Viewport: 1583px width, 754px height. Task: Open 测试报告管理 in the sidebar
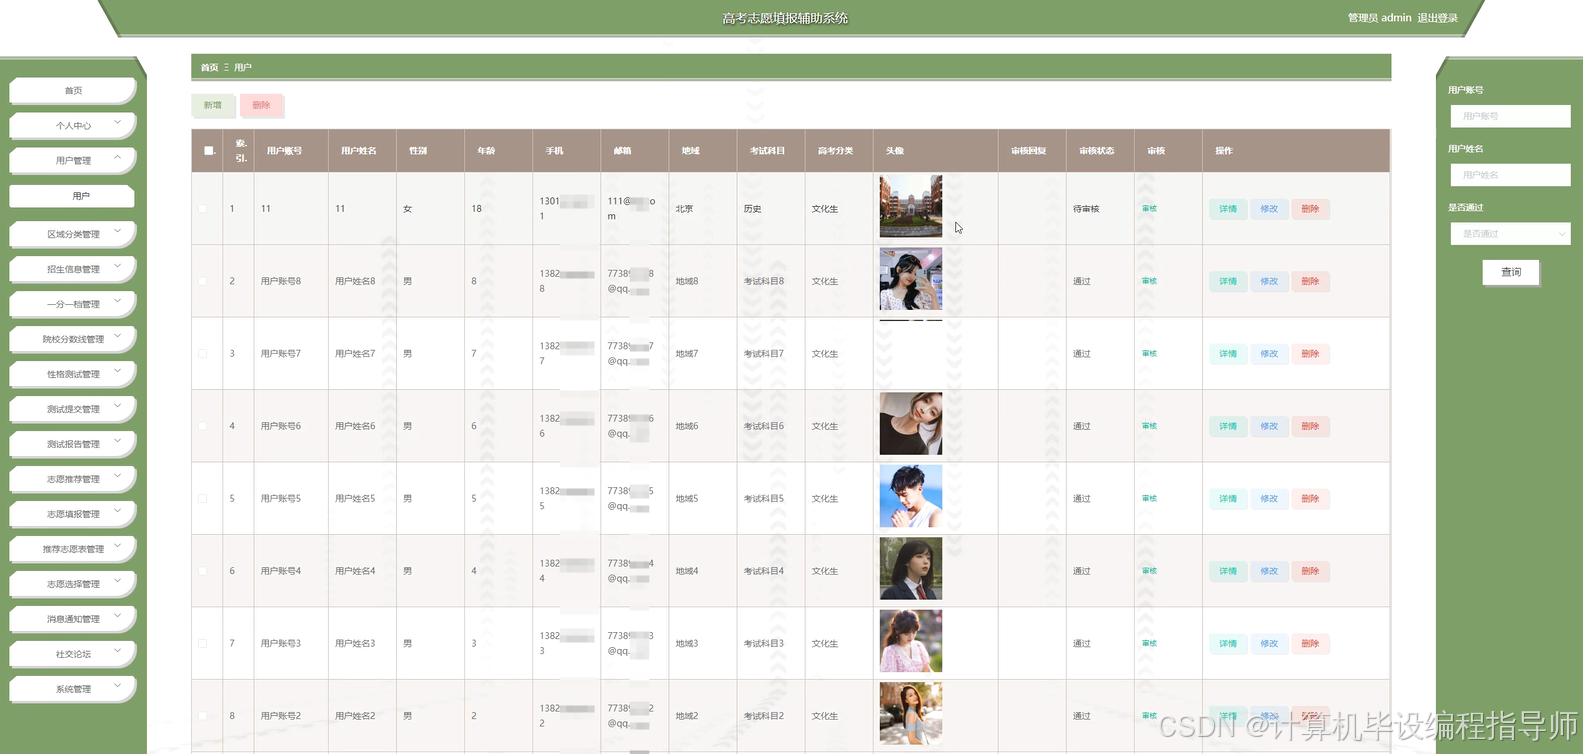(x=72, y=444)
